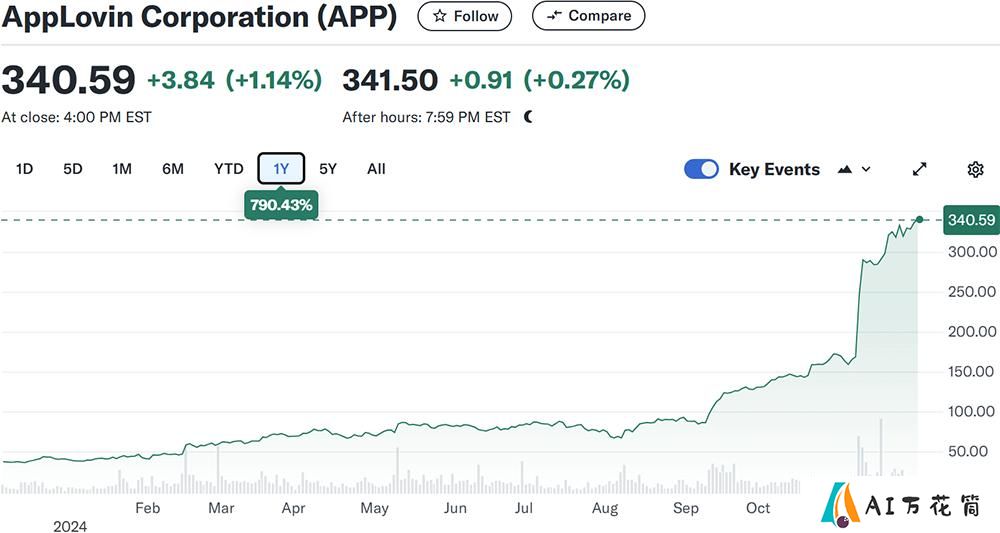The height and width of the screenshot is (533, 1000).
Task: Select the 1D chart range
Action: tap(24, 169)
